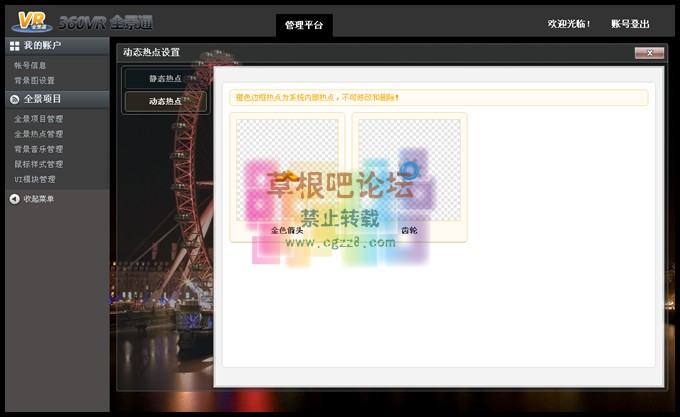Select the 齿轮 hotspot thumbnail
Image resolution: width=680 pixels, height=417 pixels.
point(409,170)
